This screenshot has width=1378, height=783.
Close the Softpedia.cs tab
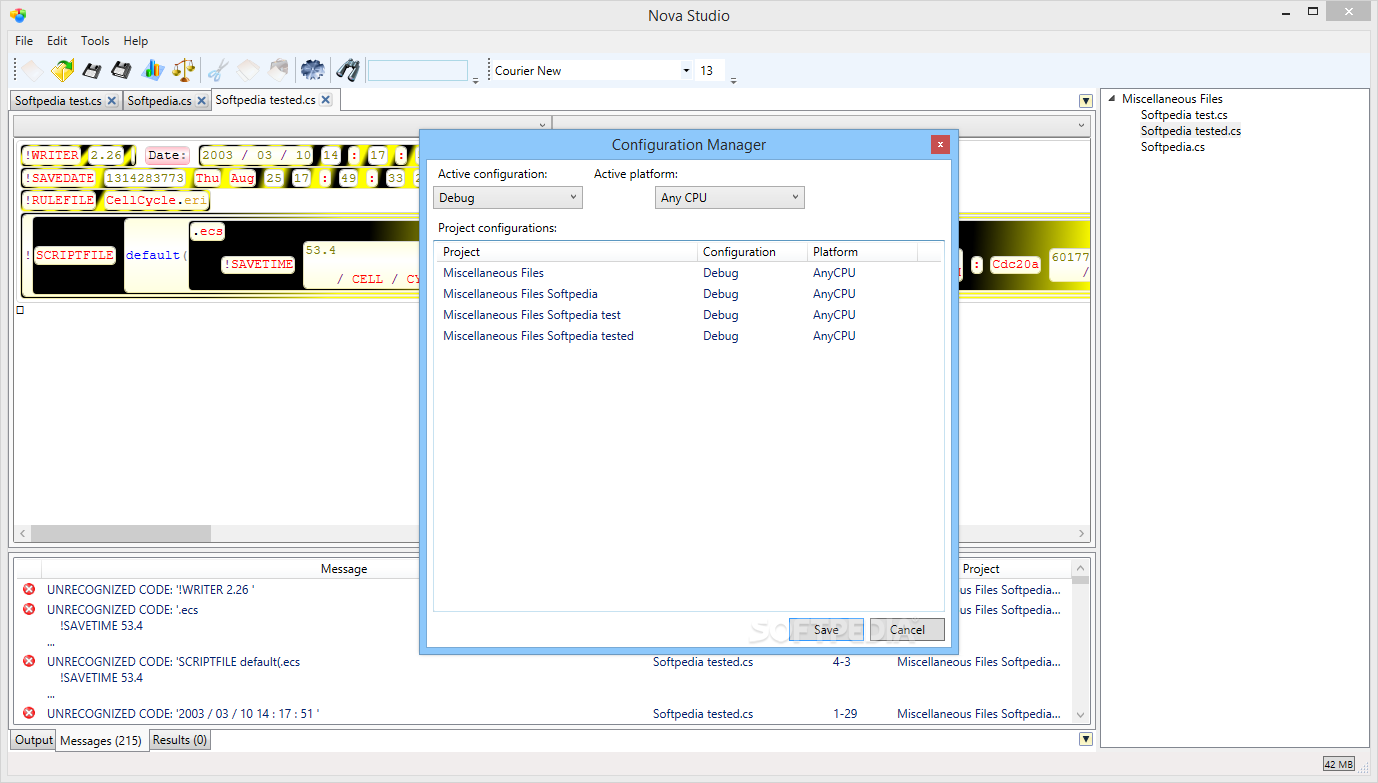coord(201,101)
